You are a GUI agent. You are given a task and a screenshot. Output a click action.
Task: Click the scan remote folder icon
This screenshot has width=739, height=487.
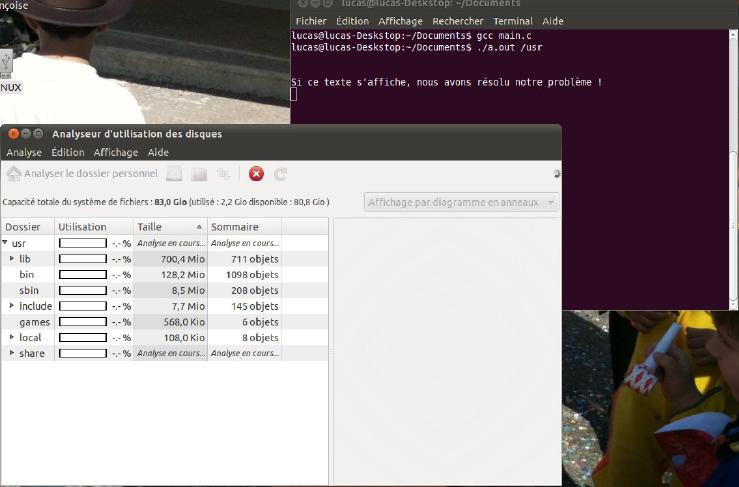[224, 174]
